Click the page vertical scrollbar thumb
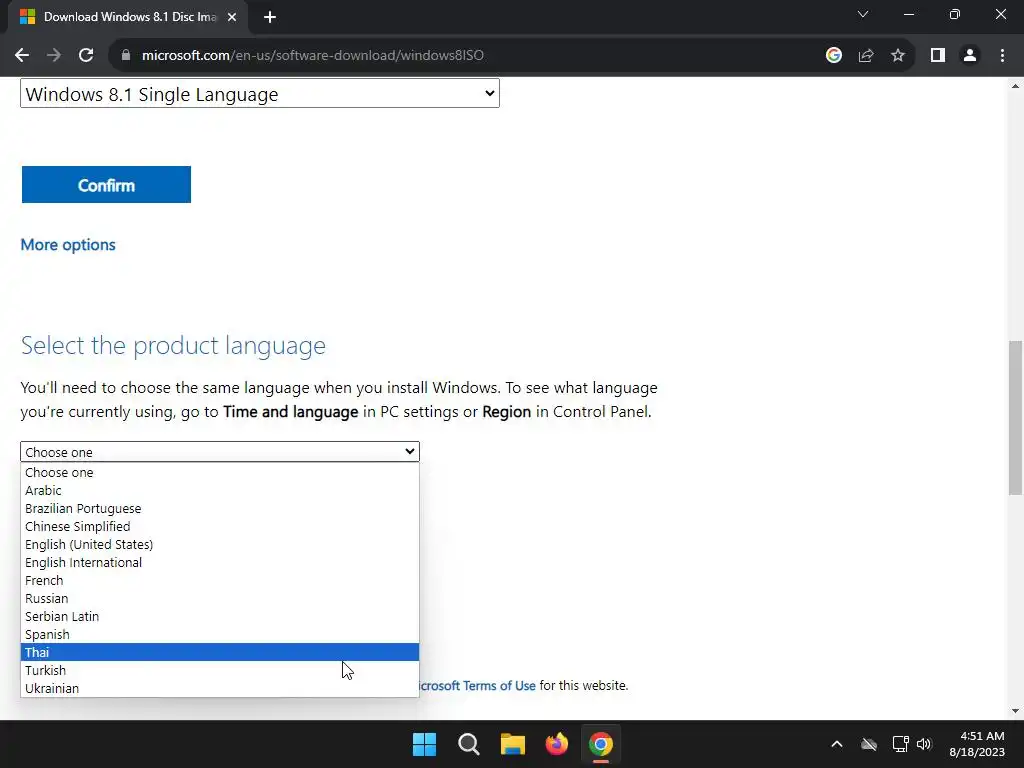1024x768 pixels. pyautogui.click(x=1015, y=418)
